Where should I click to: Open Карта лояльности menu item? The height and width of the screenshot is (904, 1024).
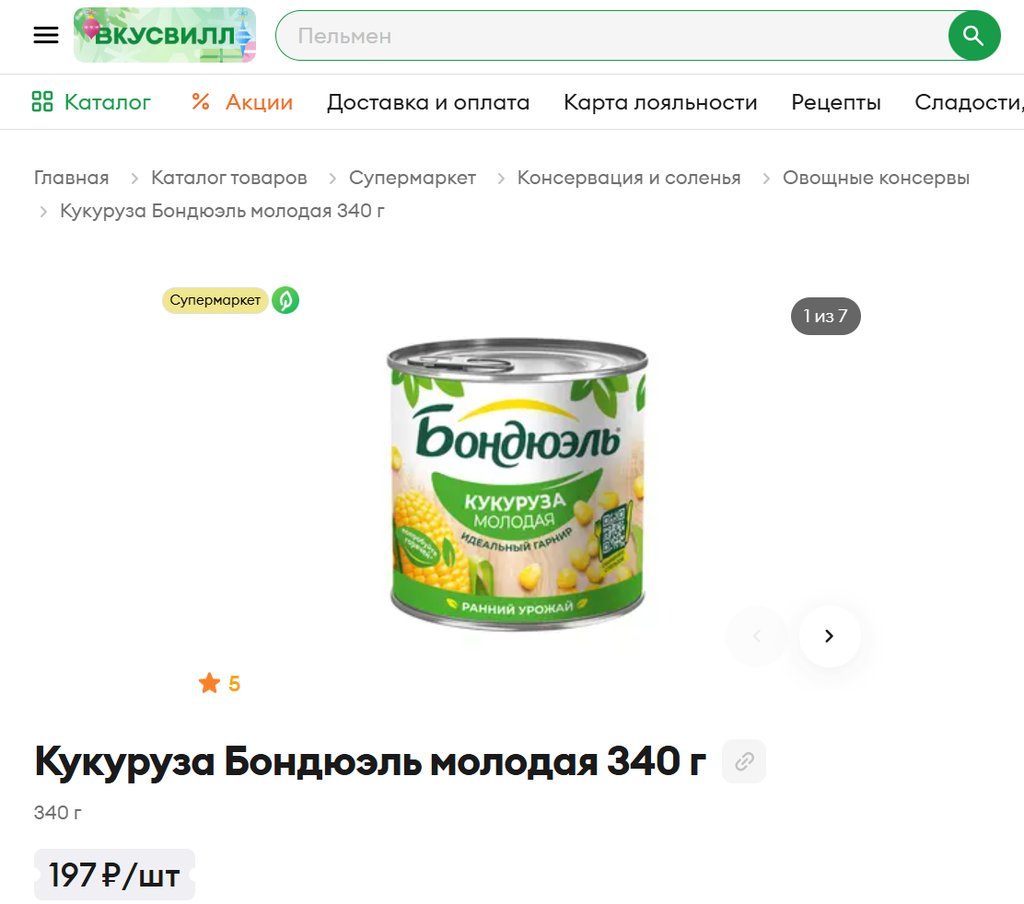pyautogui.click(x=660, y=102)
